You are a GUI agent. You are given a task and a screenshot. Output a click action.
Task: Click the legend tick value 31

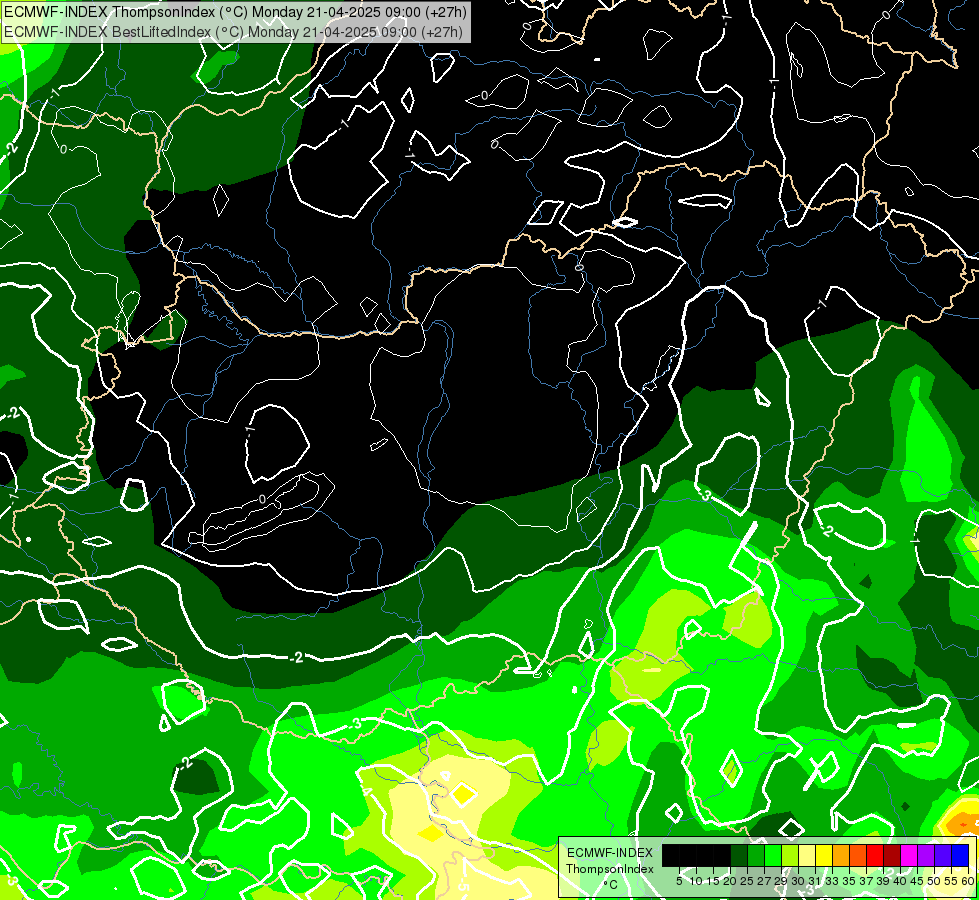pyautogui.click(x=815, y=881)
